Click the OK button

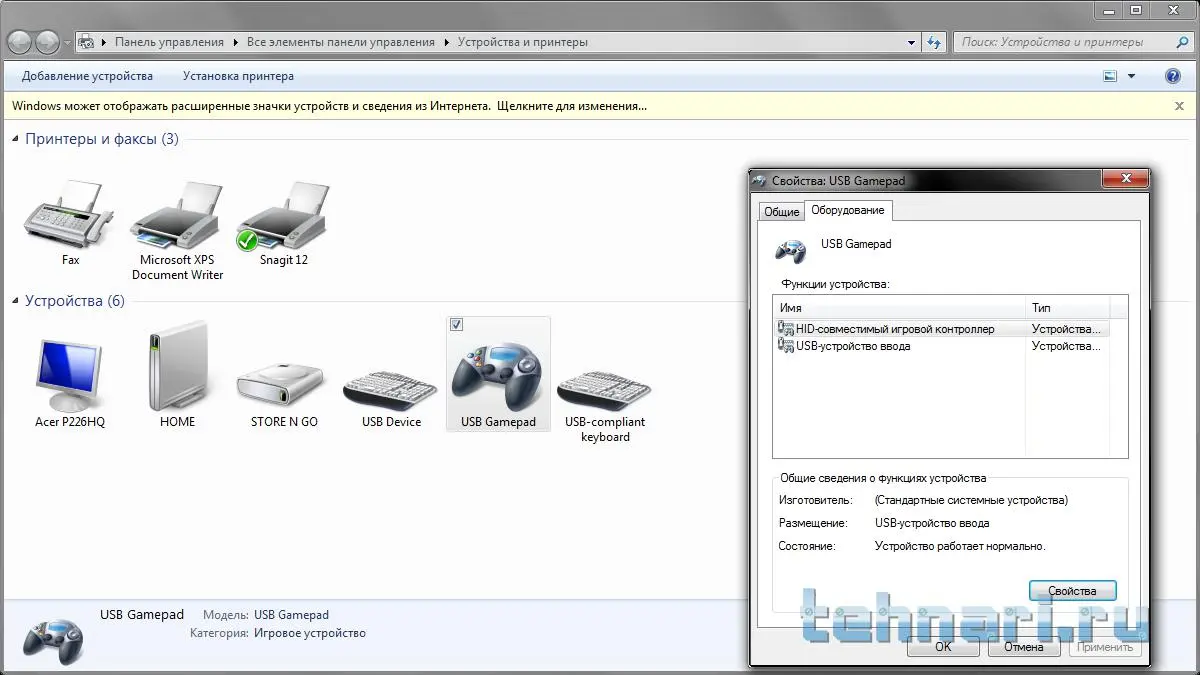[943, 647]
